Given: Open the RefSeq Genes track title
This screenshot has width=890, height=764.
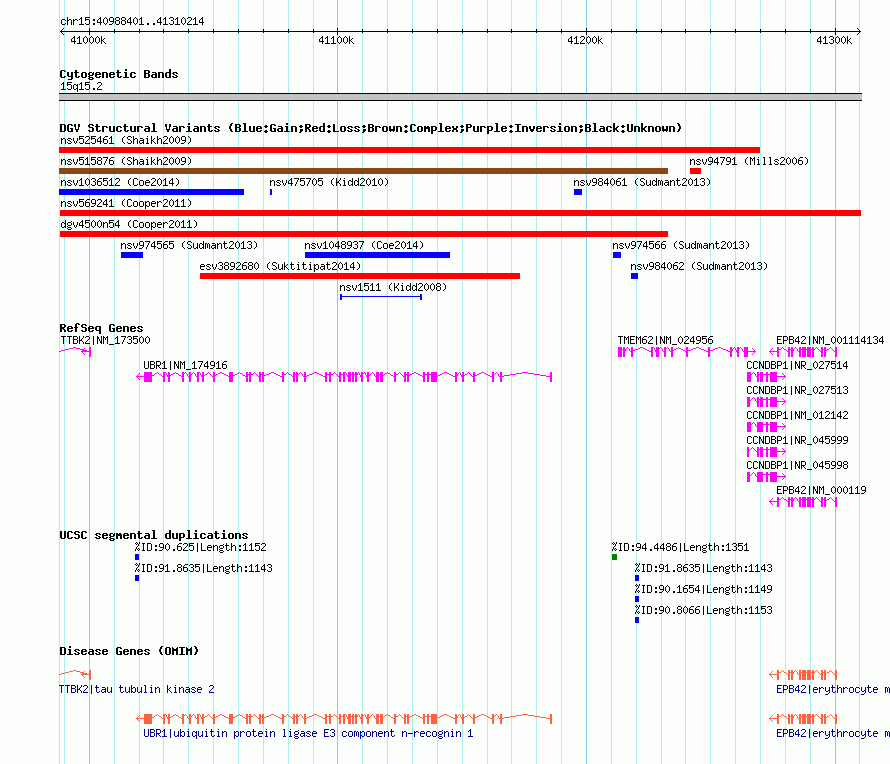Looking at the screenshot, I should [x=101, y=328].
